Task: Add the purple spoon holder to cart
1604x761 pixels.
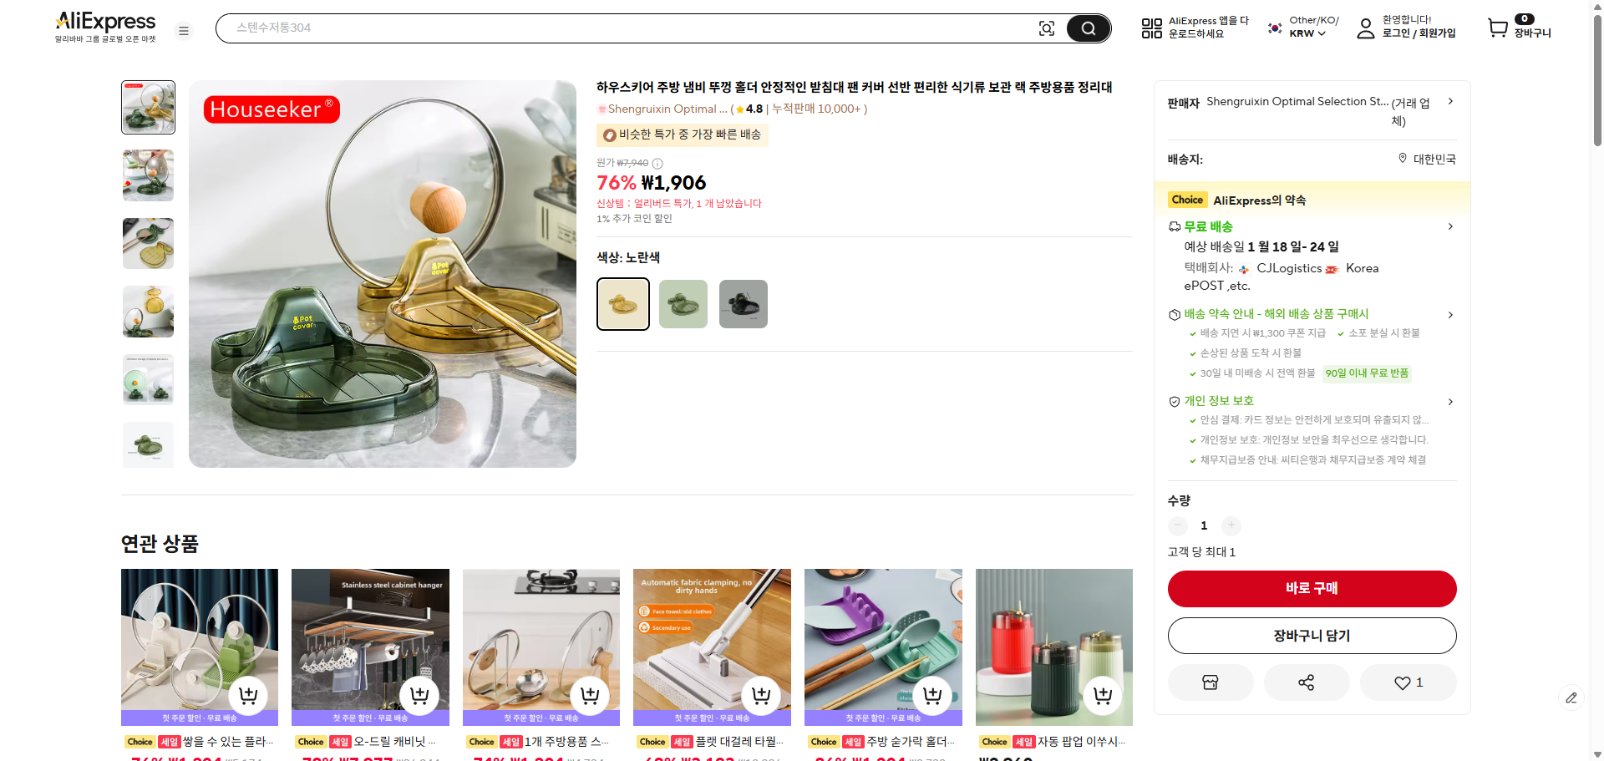Action: point(932,695)
